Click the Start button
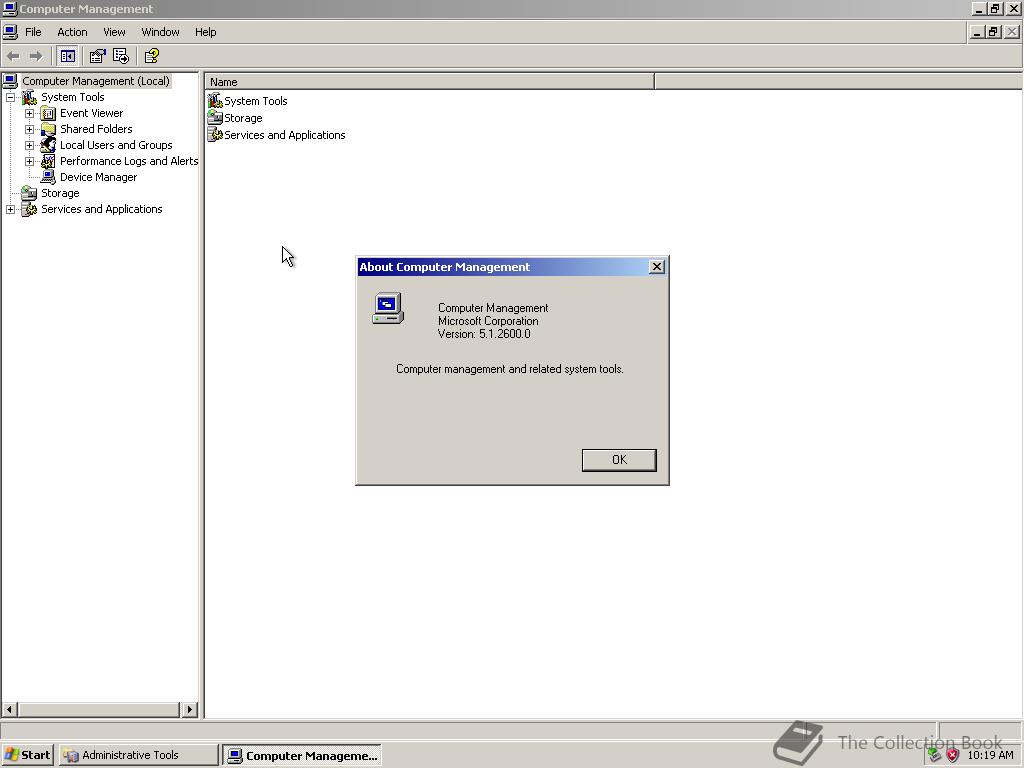Screen dimensions: 1024x768 [x=28, y=755]
